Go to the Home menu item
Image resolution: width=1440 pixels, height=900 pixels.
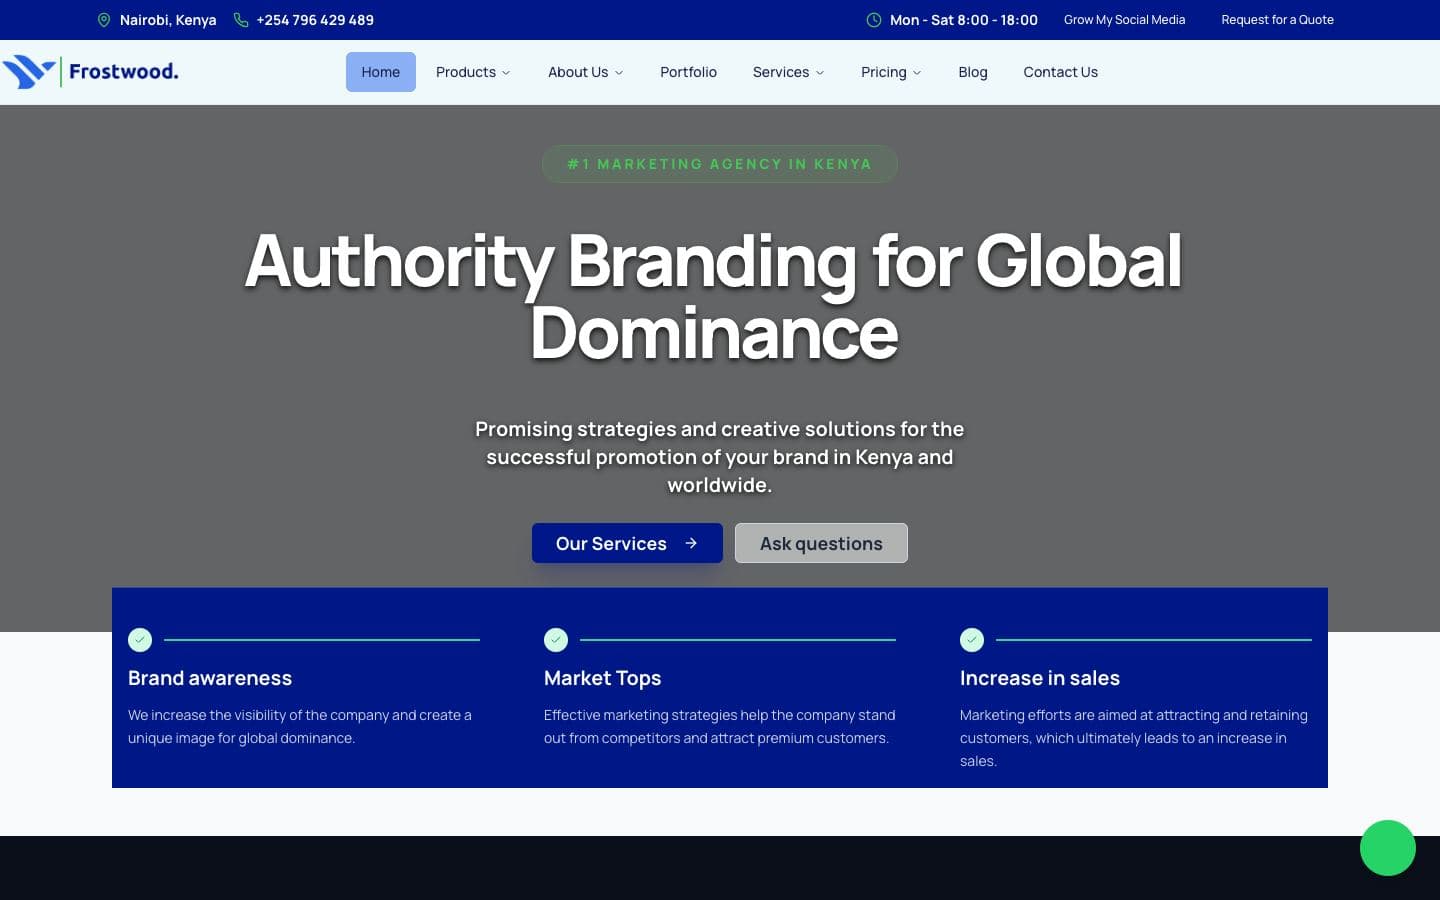click(x=381, y=72)
